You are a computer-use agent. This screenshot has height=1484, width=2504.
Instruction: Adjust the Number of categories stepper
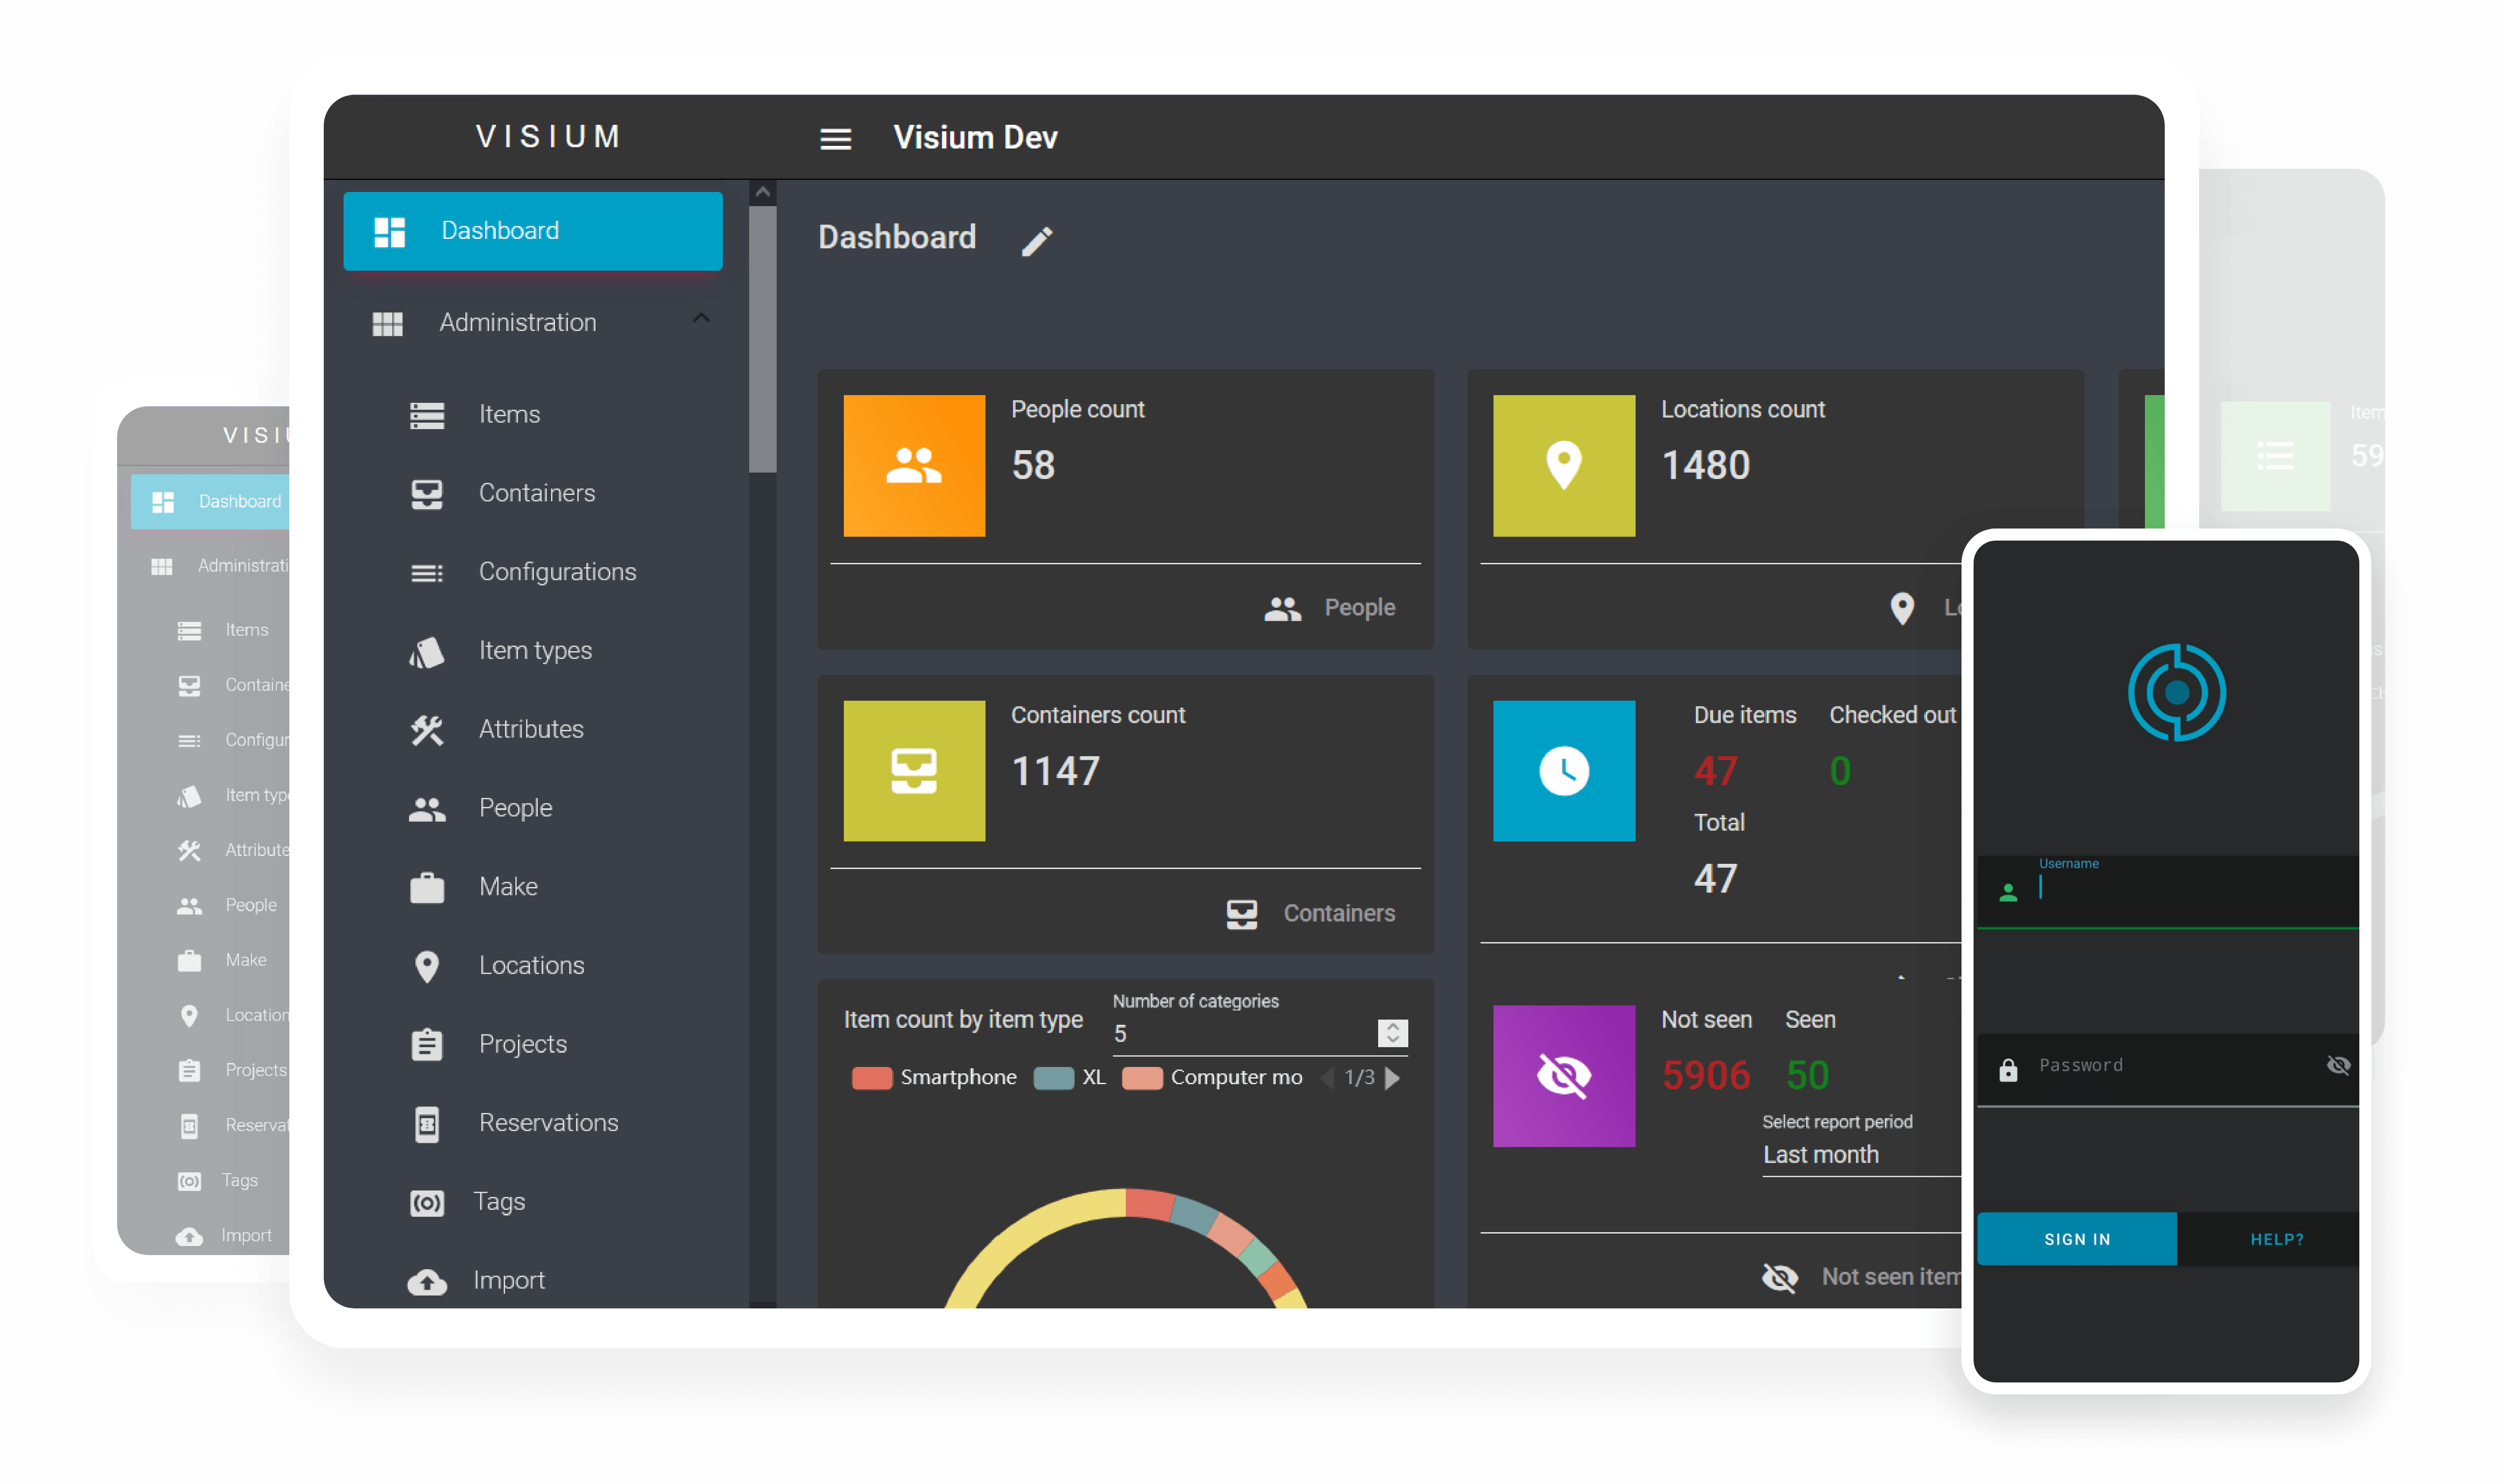pyautogui.click(x=1392, y=1033)
